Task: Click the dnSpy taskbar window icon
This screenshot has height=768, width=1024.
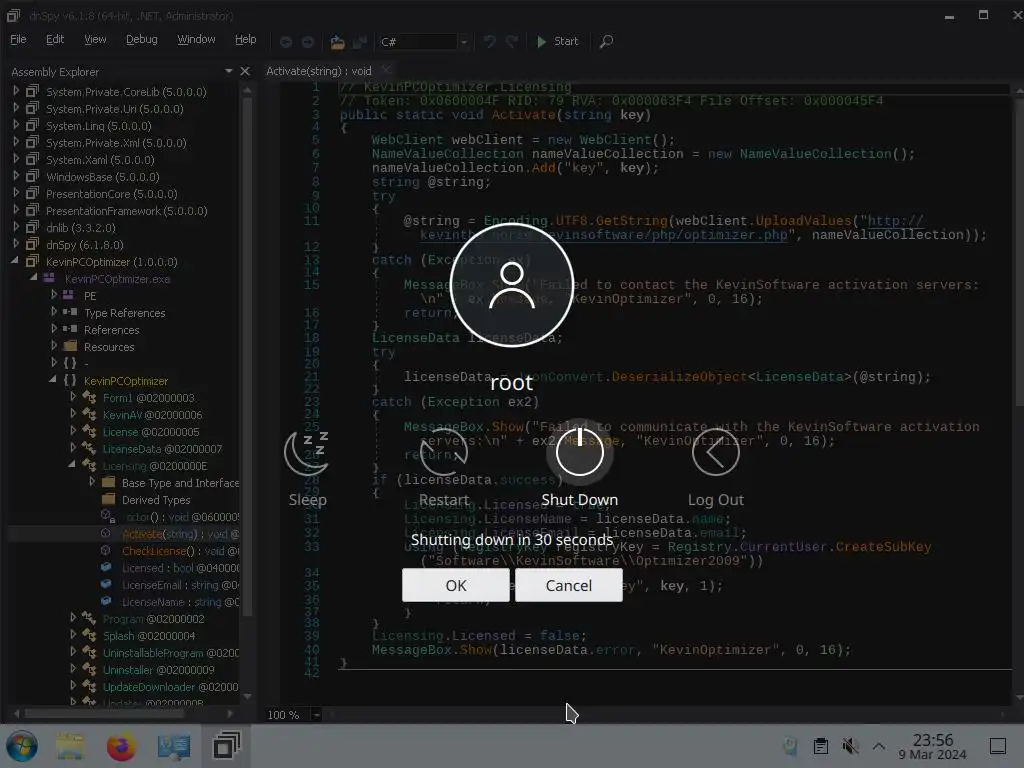Action: click(227, 745)
